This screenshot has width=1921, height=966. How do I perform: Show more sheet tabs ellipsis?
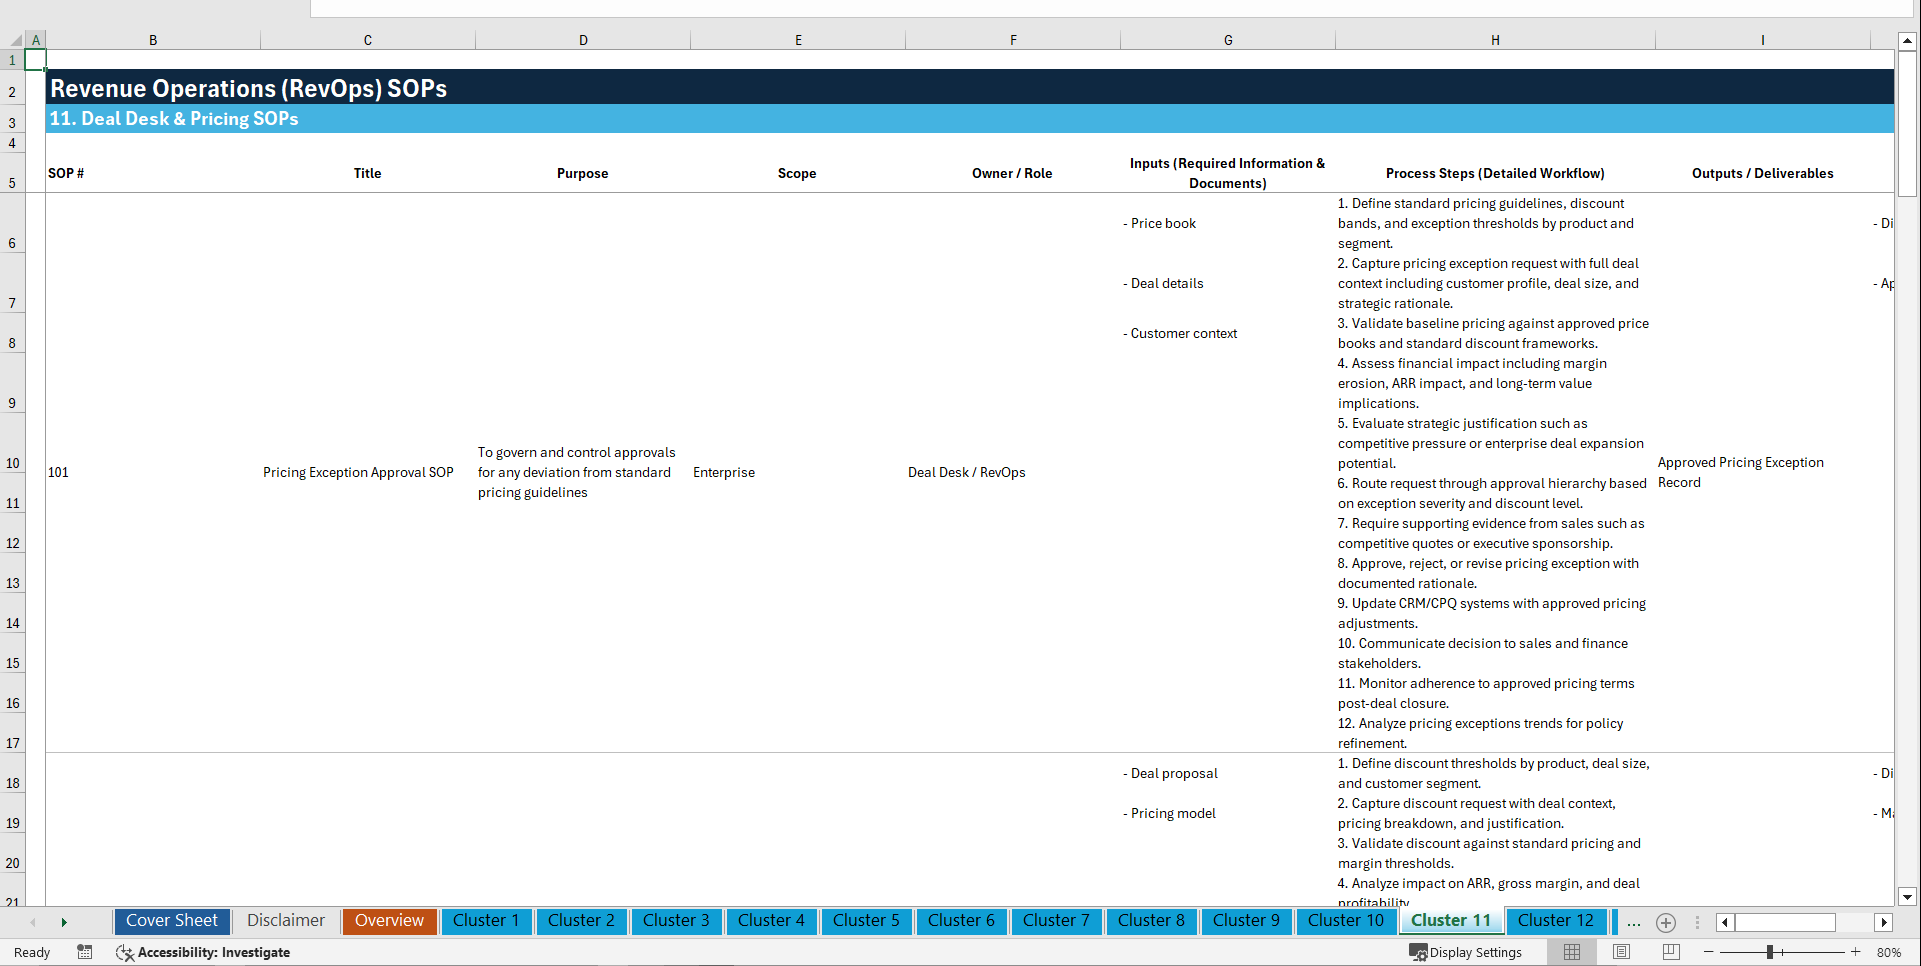click(x=1634, y=922)
